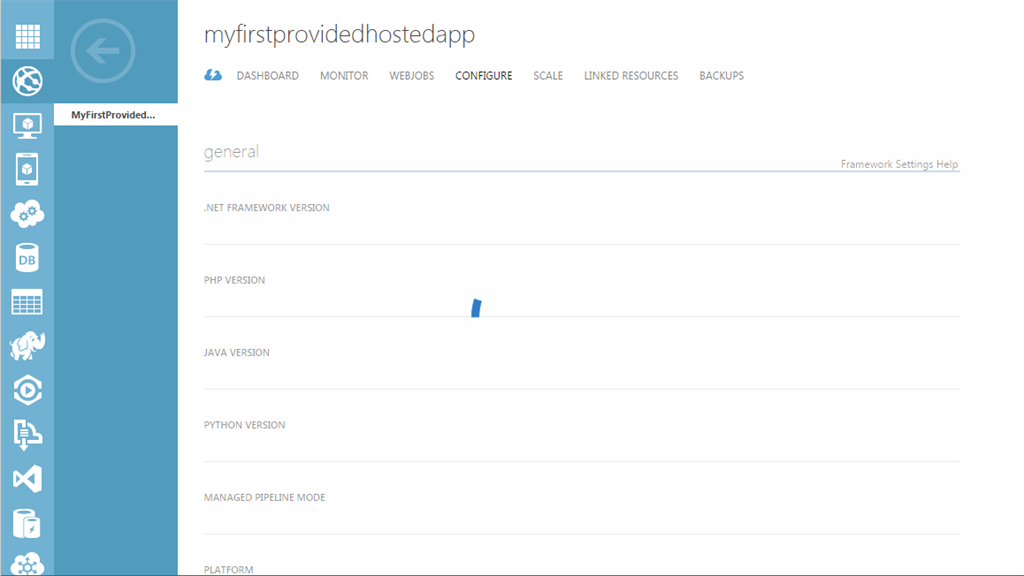
Task: Click the Azure cloud icon beside the tabs
Action: pyautogui.click(x=212, y=74)
